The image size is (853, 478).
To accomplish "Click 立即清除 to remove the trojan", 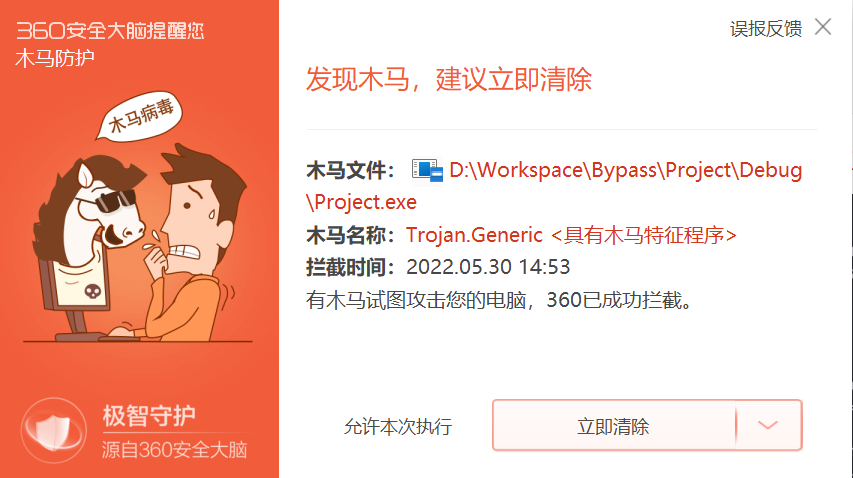I will click(x=613, y=426).
